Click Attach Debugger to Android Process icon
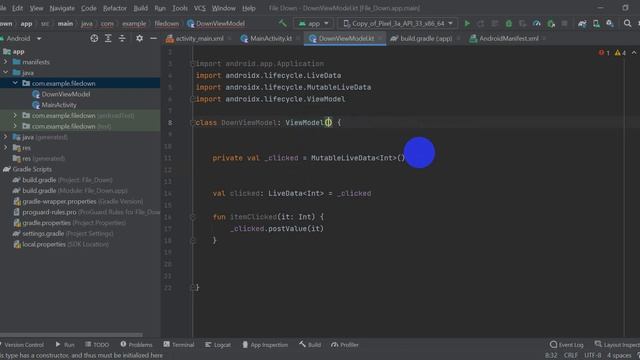Image resolution: width=640 pixels, height=360 pixels. (x=551, y=24)
